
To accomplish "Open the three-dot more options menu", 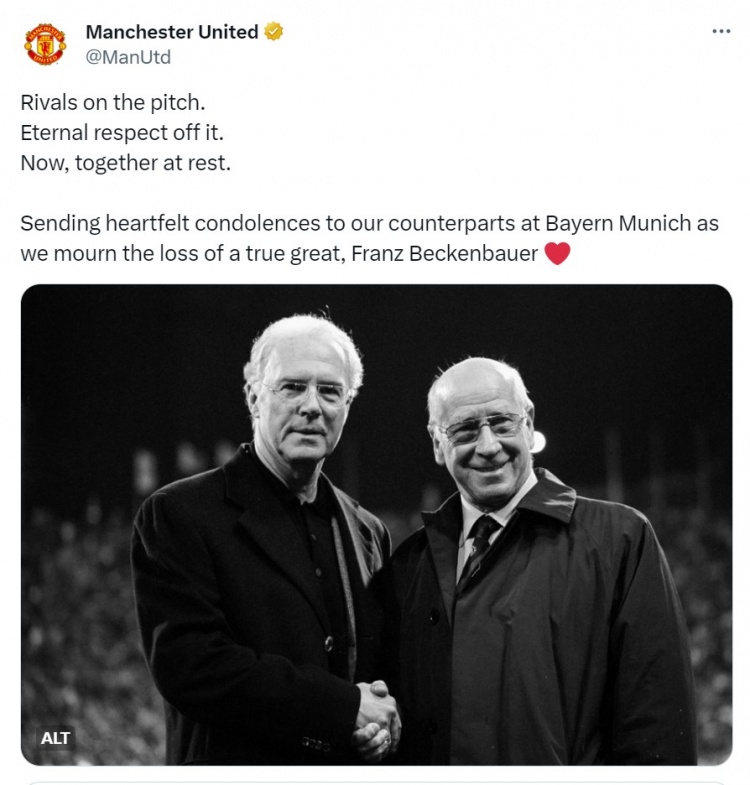I will [x=721, y=31].
